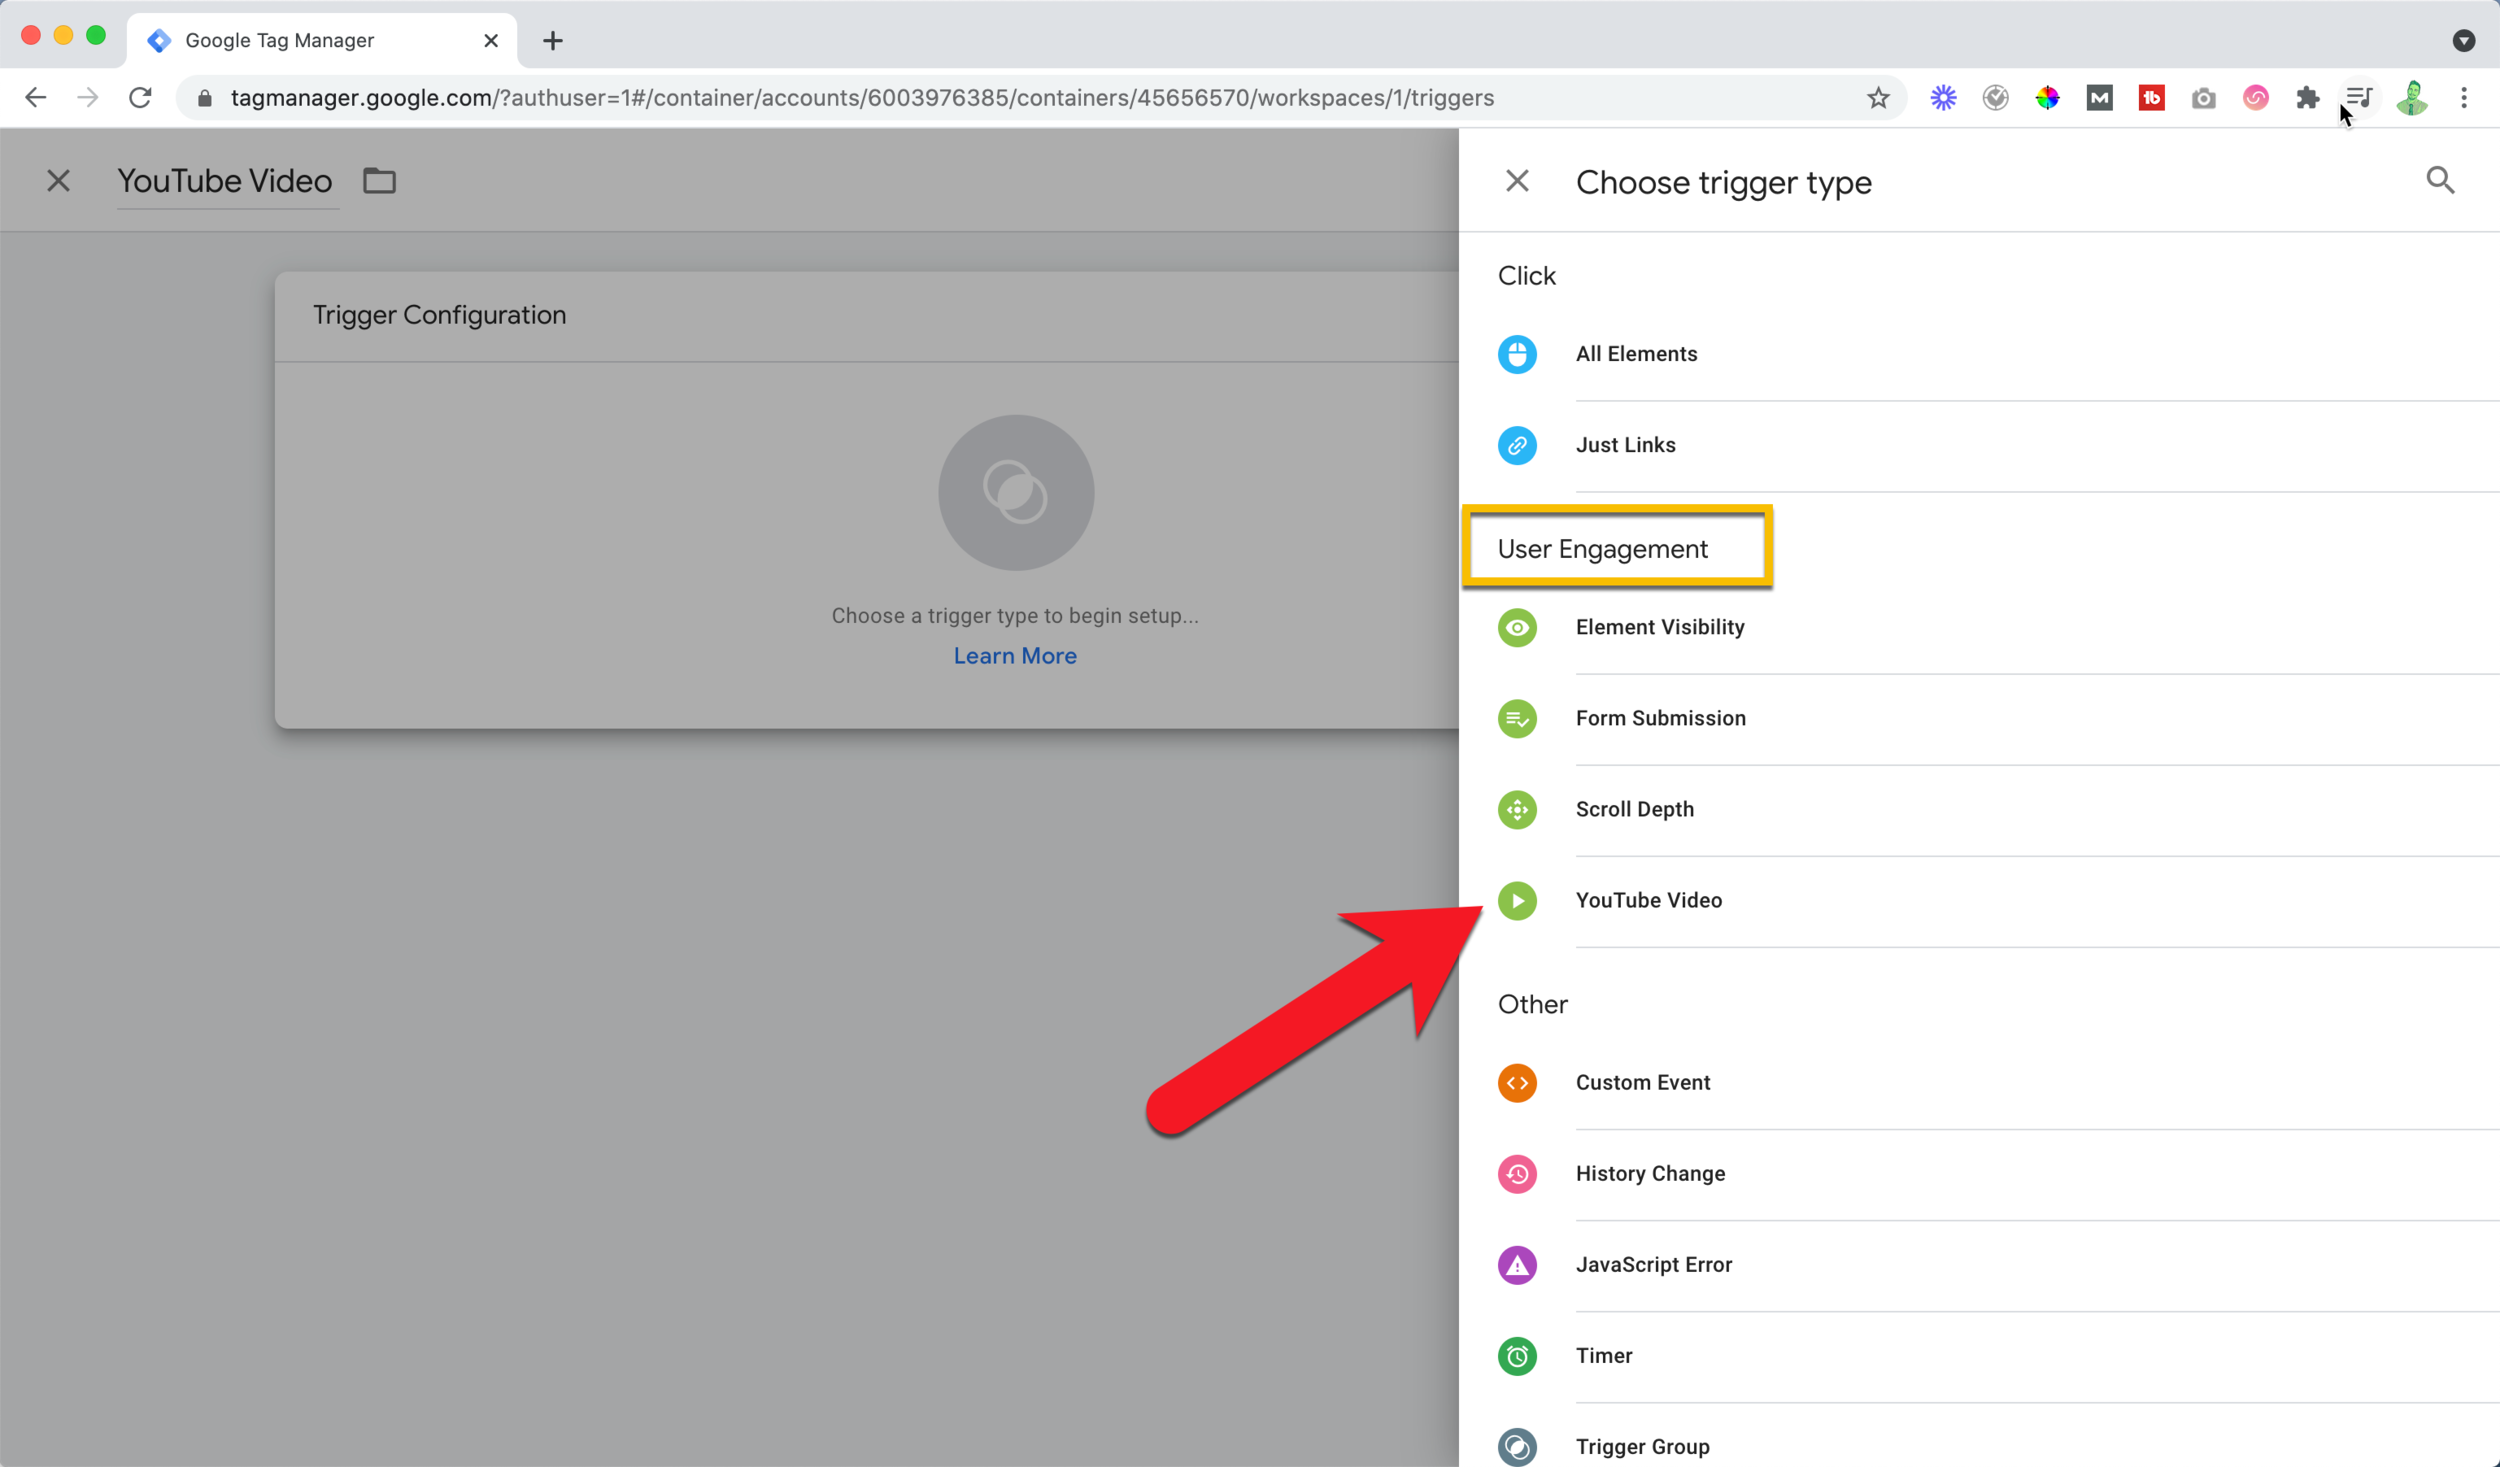
Task: Open the folder icon next to trigger name
Action: 379,181
